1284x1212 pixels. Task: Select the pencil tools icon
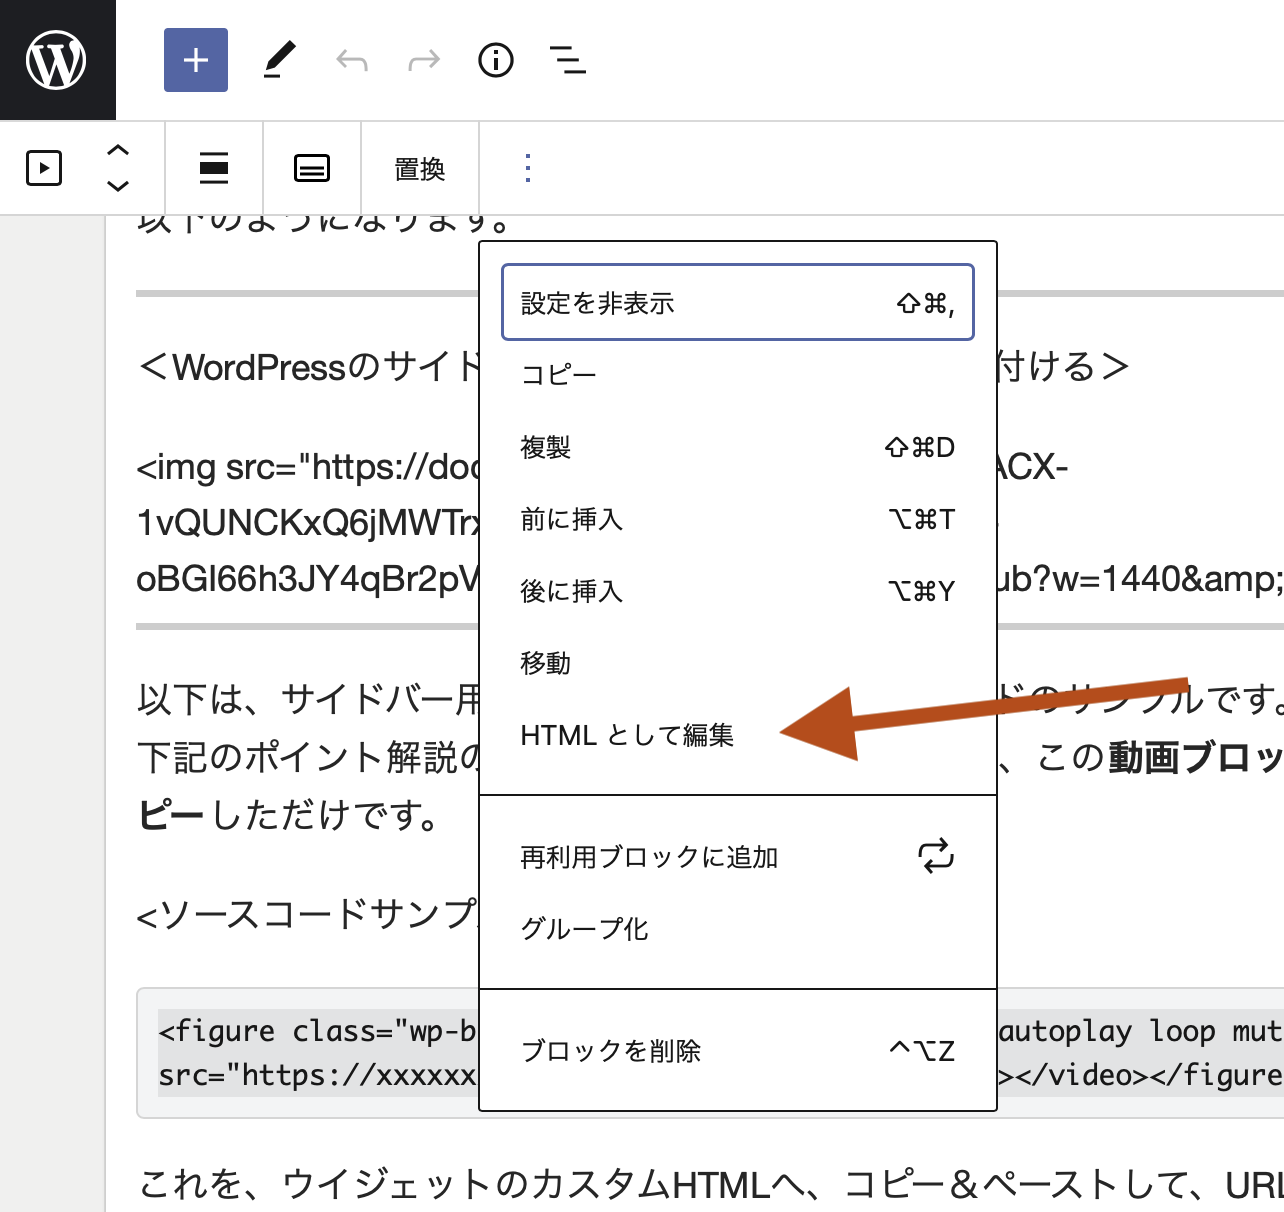(279, 60)
